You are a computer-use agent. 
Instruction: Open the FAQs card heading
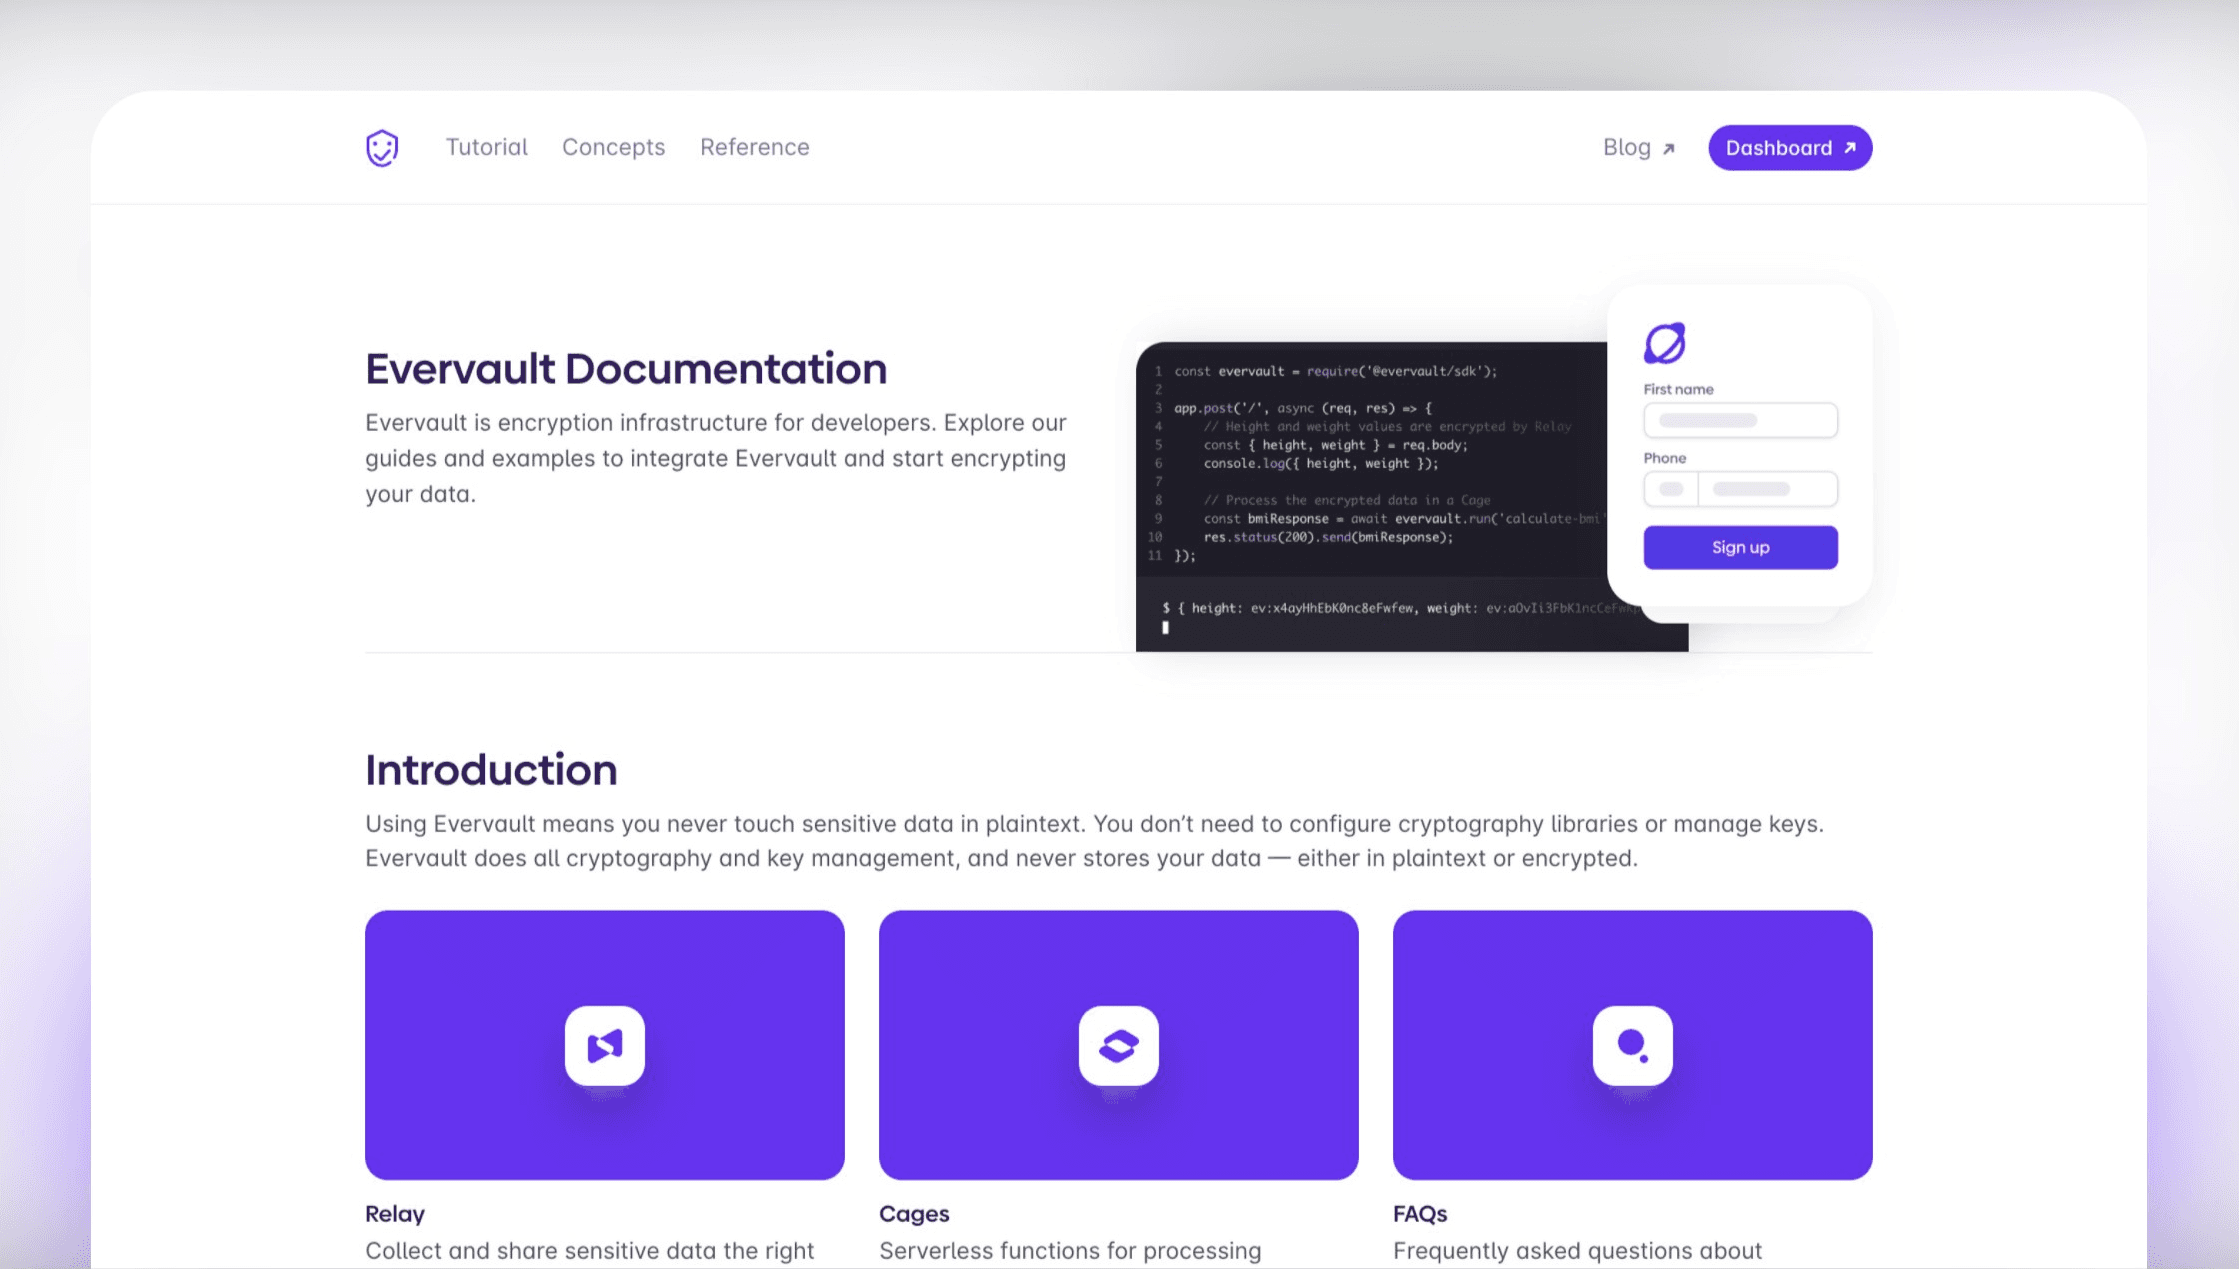(x=1420, y=1214)
